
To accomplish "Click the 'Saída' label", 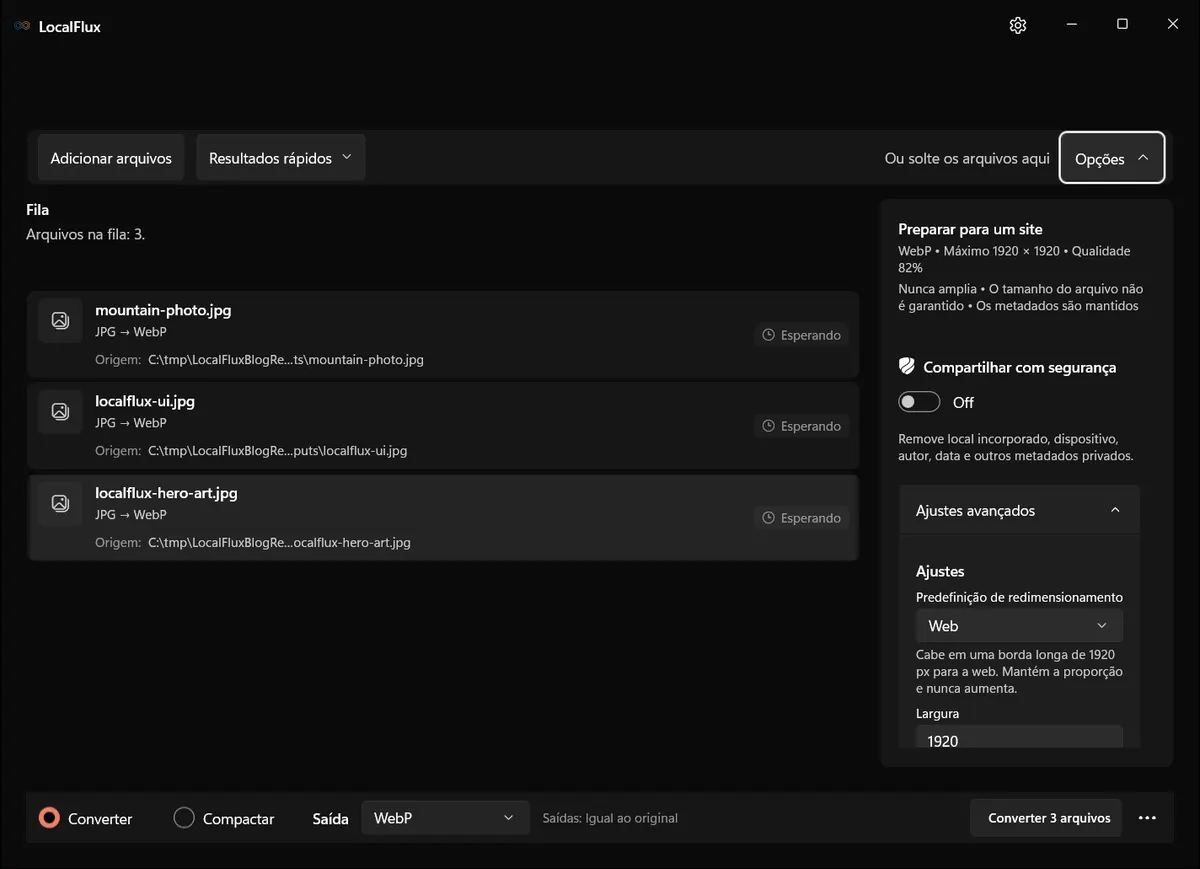I will pos(330,818).
